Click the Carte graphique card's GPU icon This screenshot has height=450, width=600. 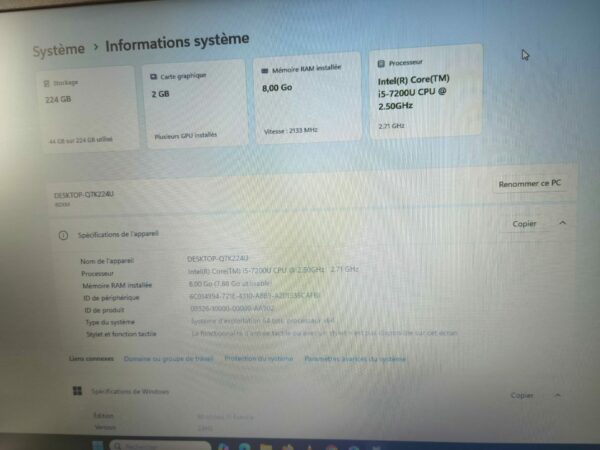[x=153, y=77]
